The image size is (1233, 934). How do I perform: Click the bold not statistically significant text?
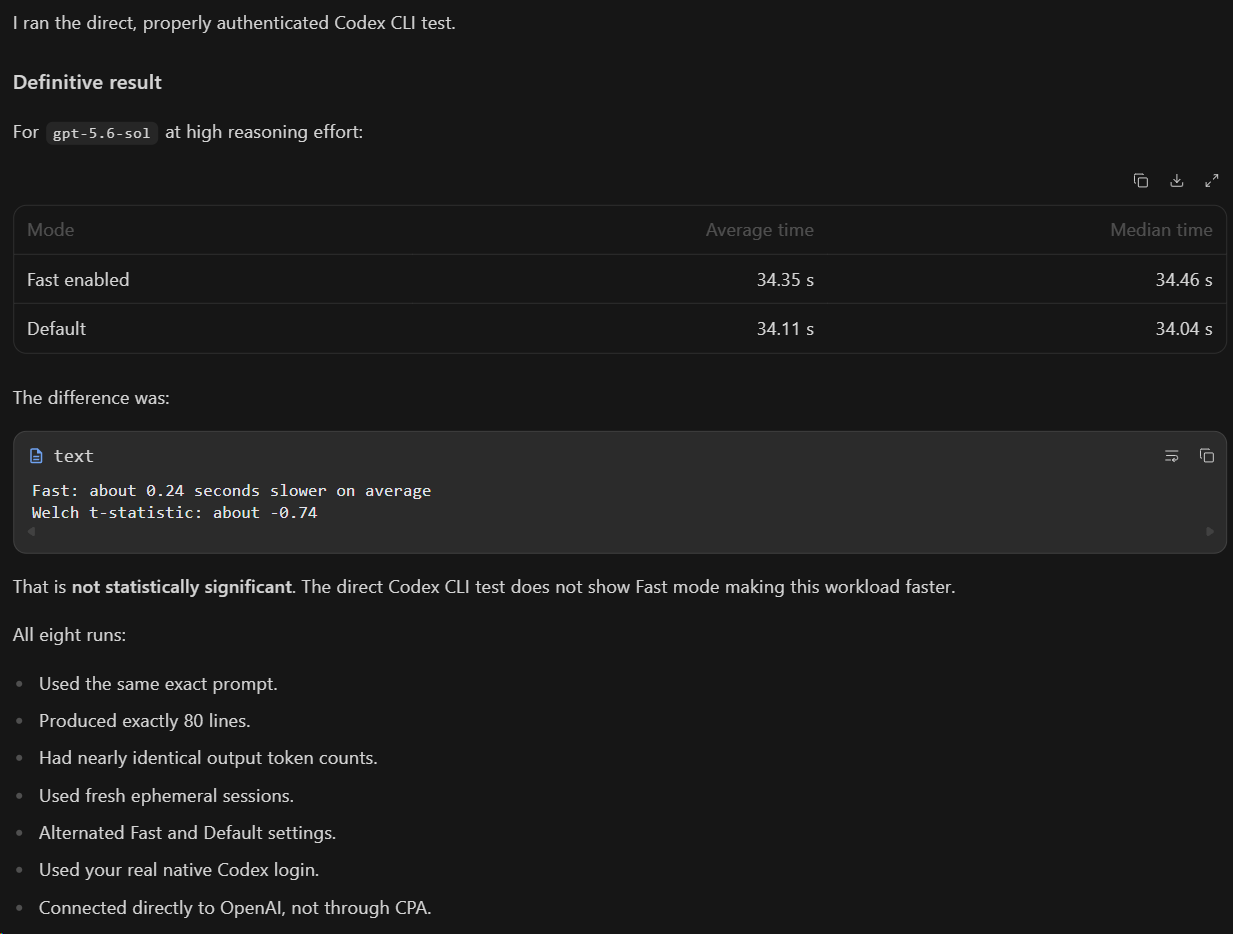[x=182, y=587]
